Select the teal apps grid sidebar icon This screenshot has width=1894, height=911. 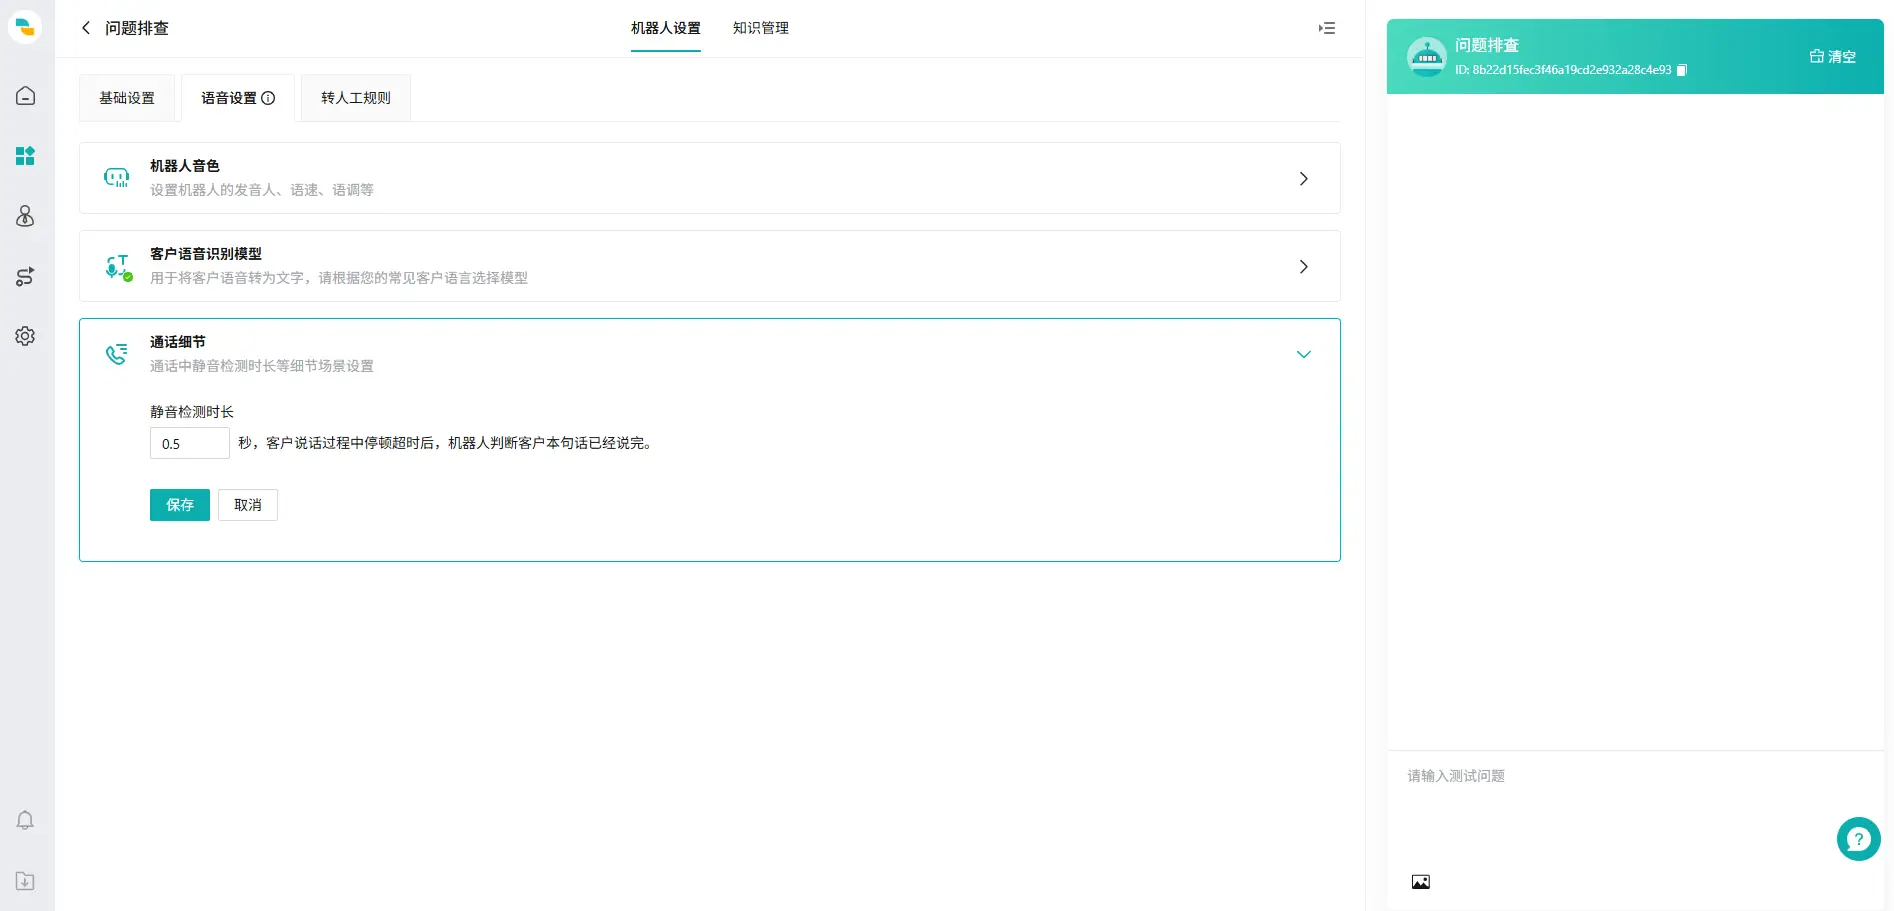(x=26, y=156)
